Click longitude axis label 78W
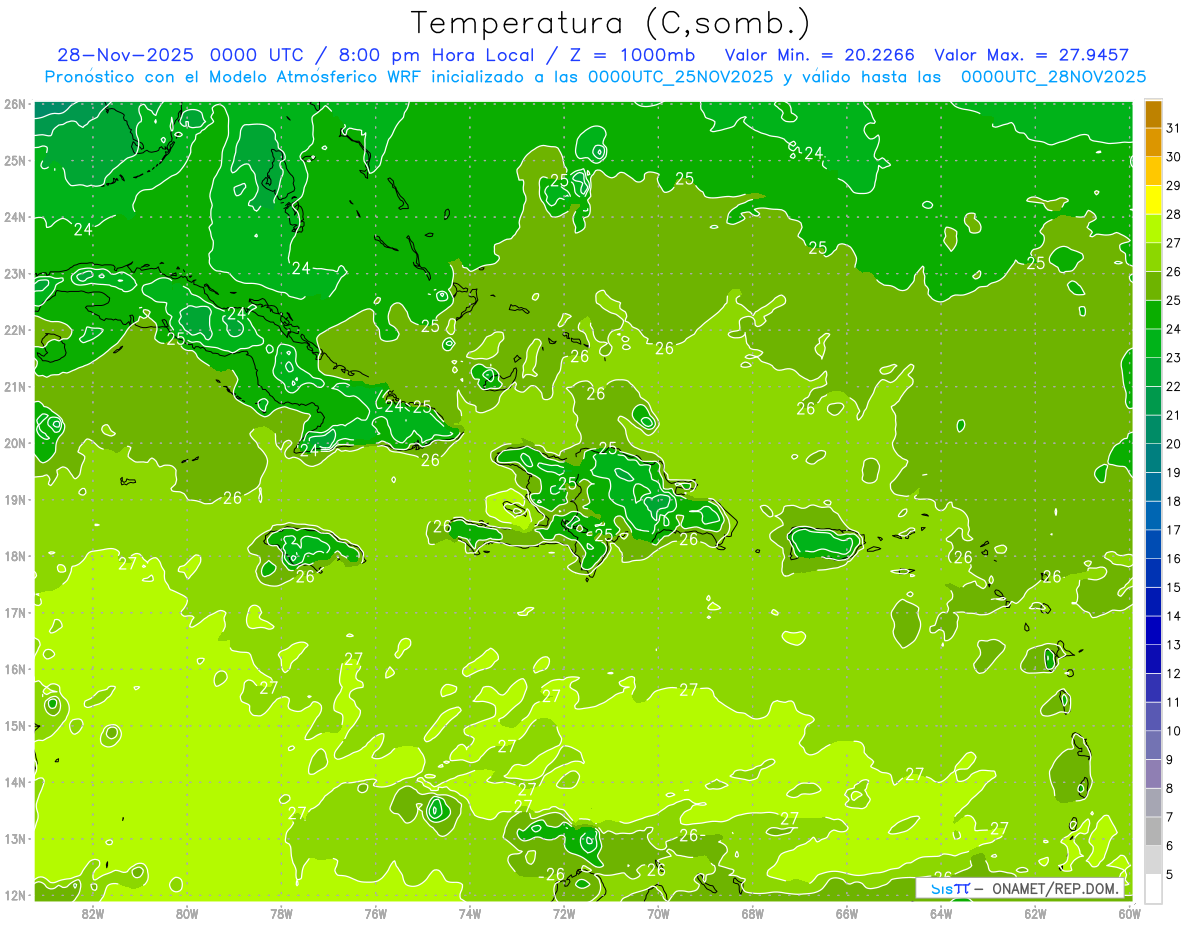Screen dimensions: 1200x927 (281, 913)
